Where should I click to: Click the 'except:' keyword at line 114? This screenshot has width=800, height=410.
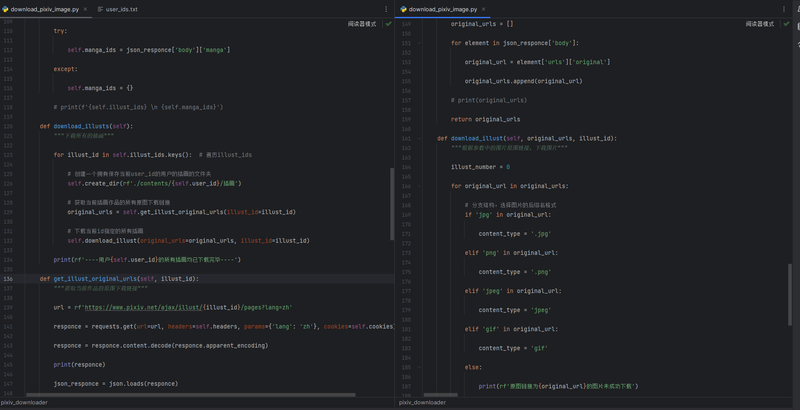pos(65,69)
